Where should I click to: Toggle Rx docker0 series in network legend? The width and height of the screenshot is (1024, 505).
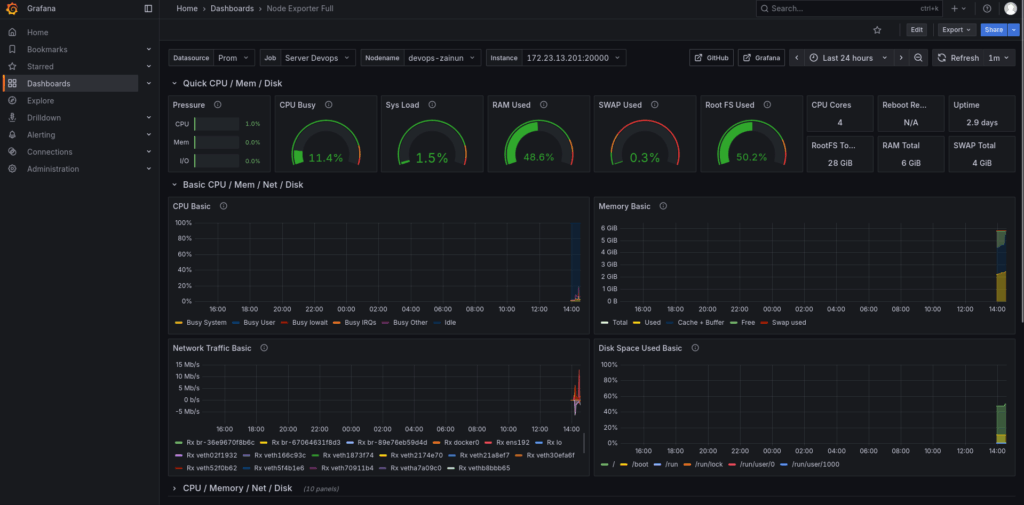click(462, 441)
